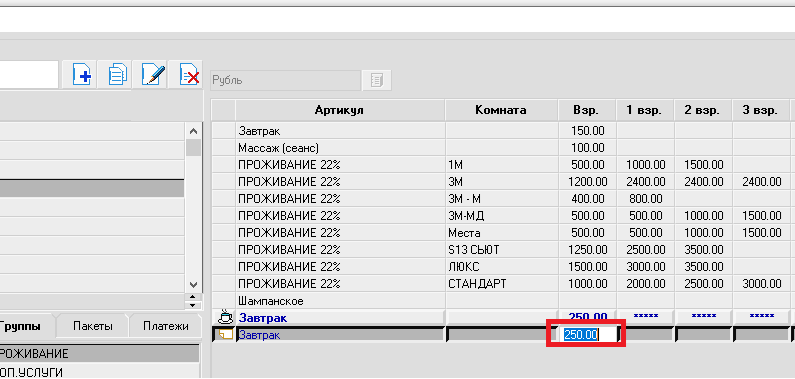Viewport: 795px width, 379px height.
Task: Click the Артикул column header
Action: pyautogui.click(x=340, y=110)
